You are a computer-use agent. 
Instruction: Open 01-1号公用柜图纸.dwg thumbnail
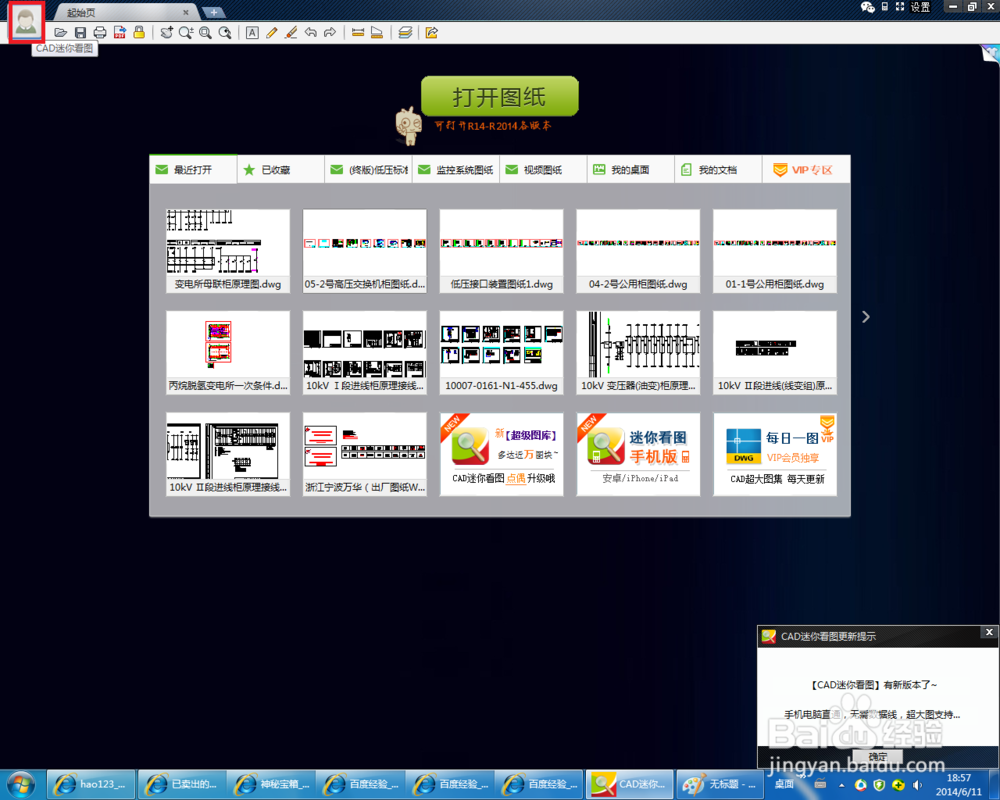point(775,251)
